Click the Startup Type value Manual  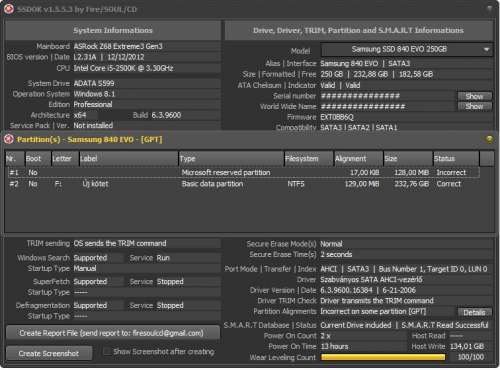[x=85, y=268]
